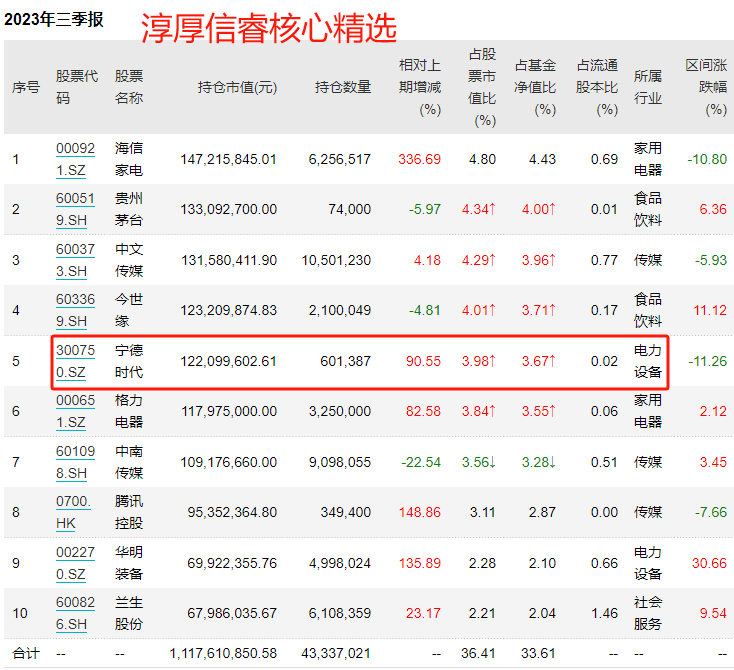Click the 持仓数量 column header

343,87
